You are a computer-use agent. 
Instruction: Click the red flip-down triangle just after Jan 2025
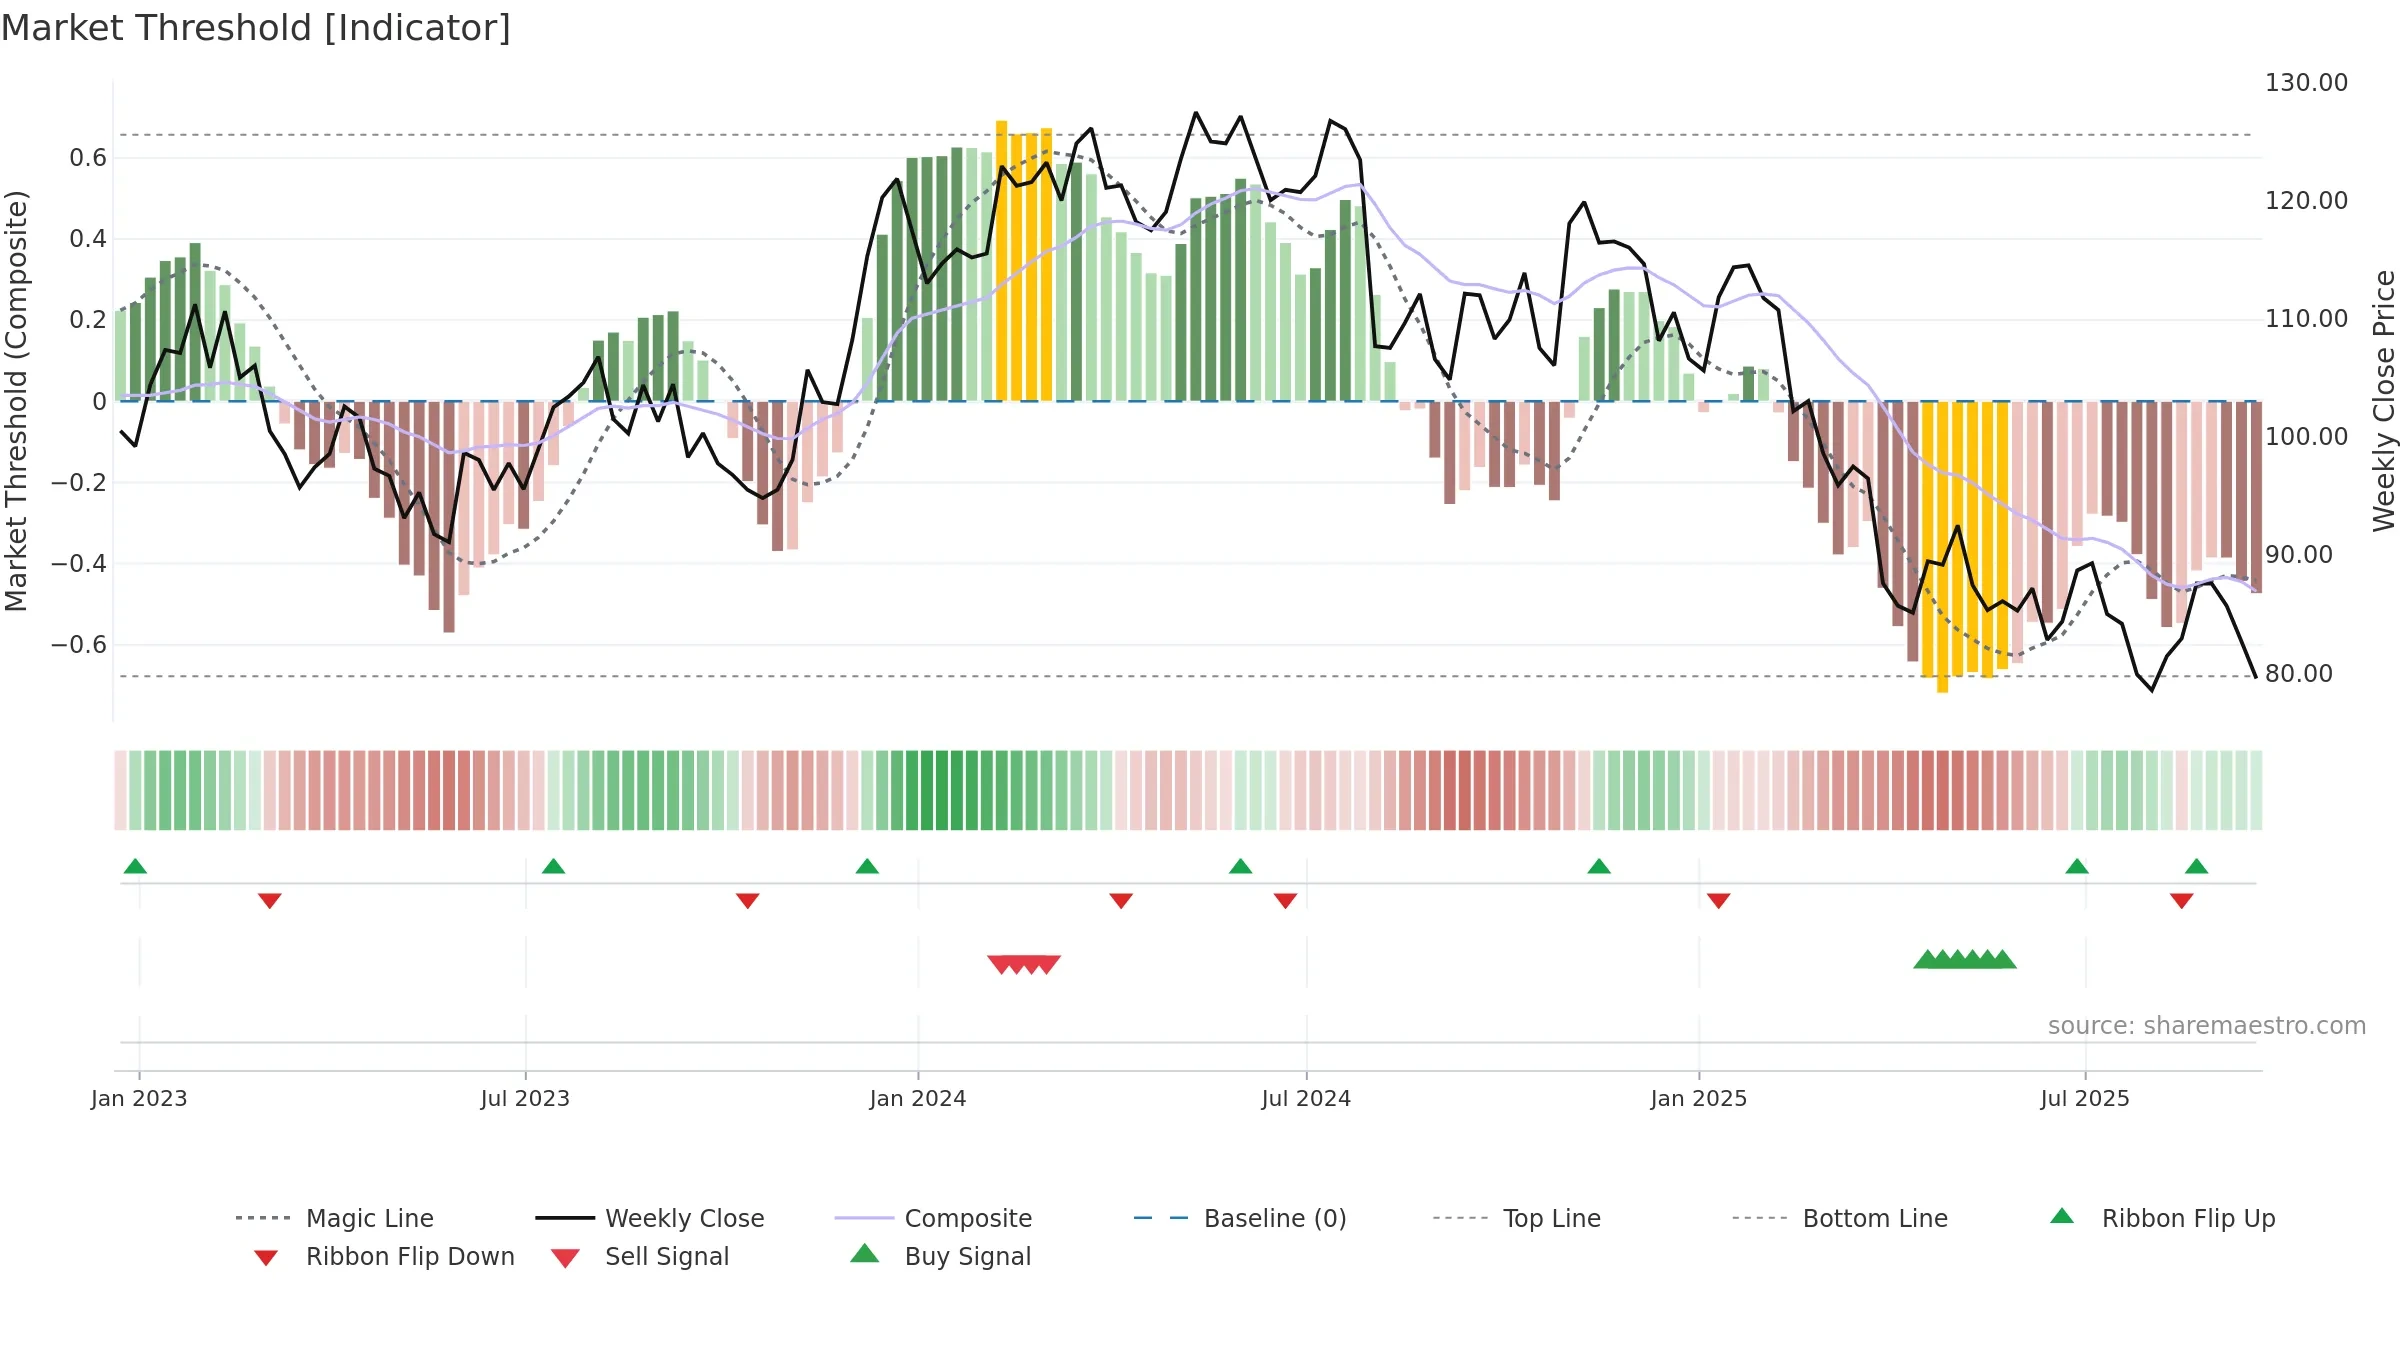1718,901
